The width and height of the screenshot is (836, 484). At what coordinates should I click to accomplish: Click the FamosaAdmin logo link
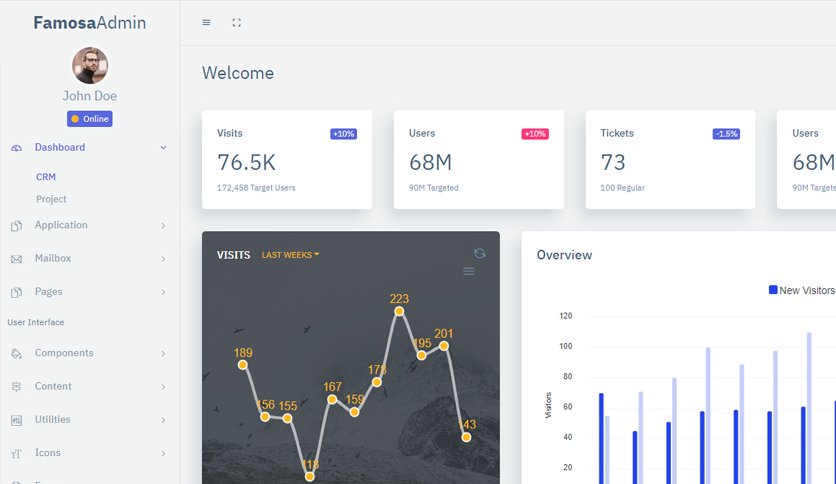click(x=90, y=22)
